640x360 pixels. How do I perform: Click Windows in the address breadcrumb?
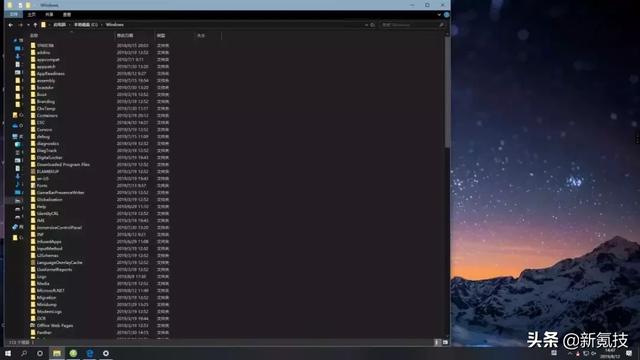click(x=115, y=25)
